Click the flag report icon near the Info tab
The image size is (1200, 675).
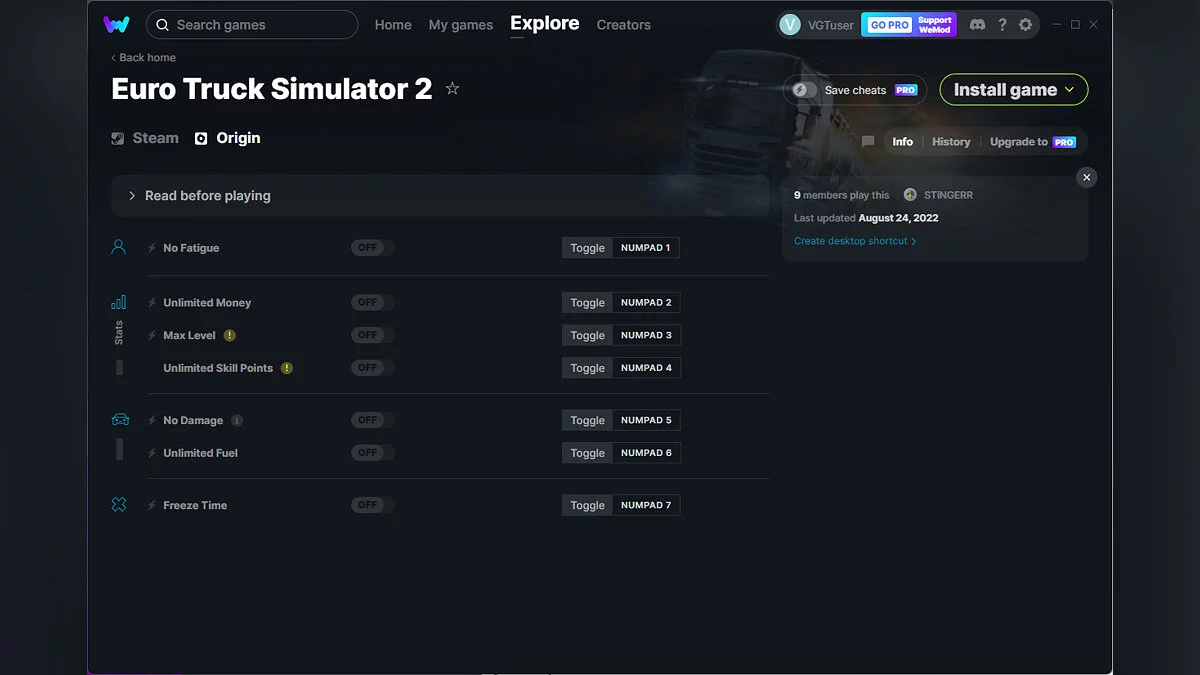point(867,142)
